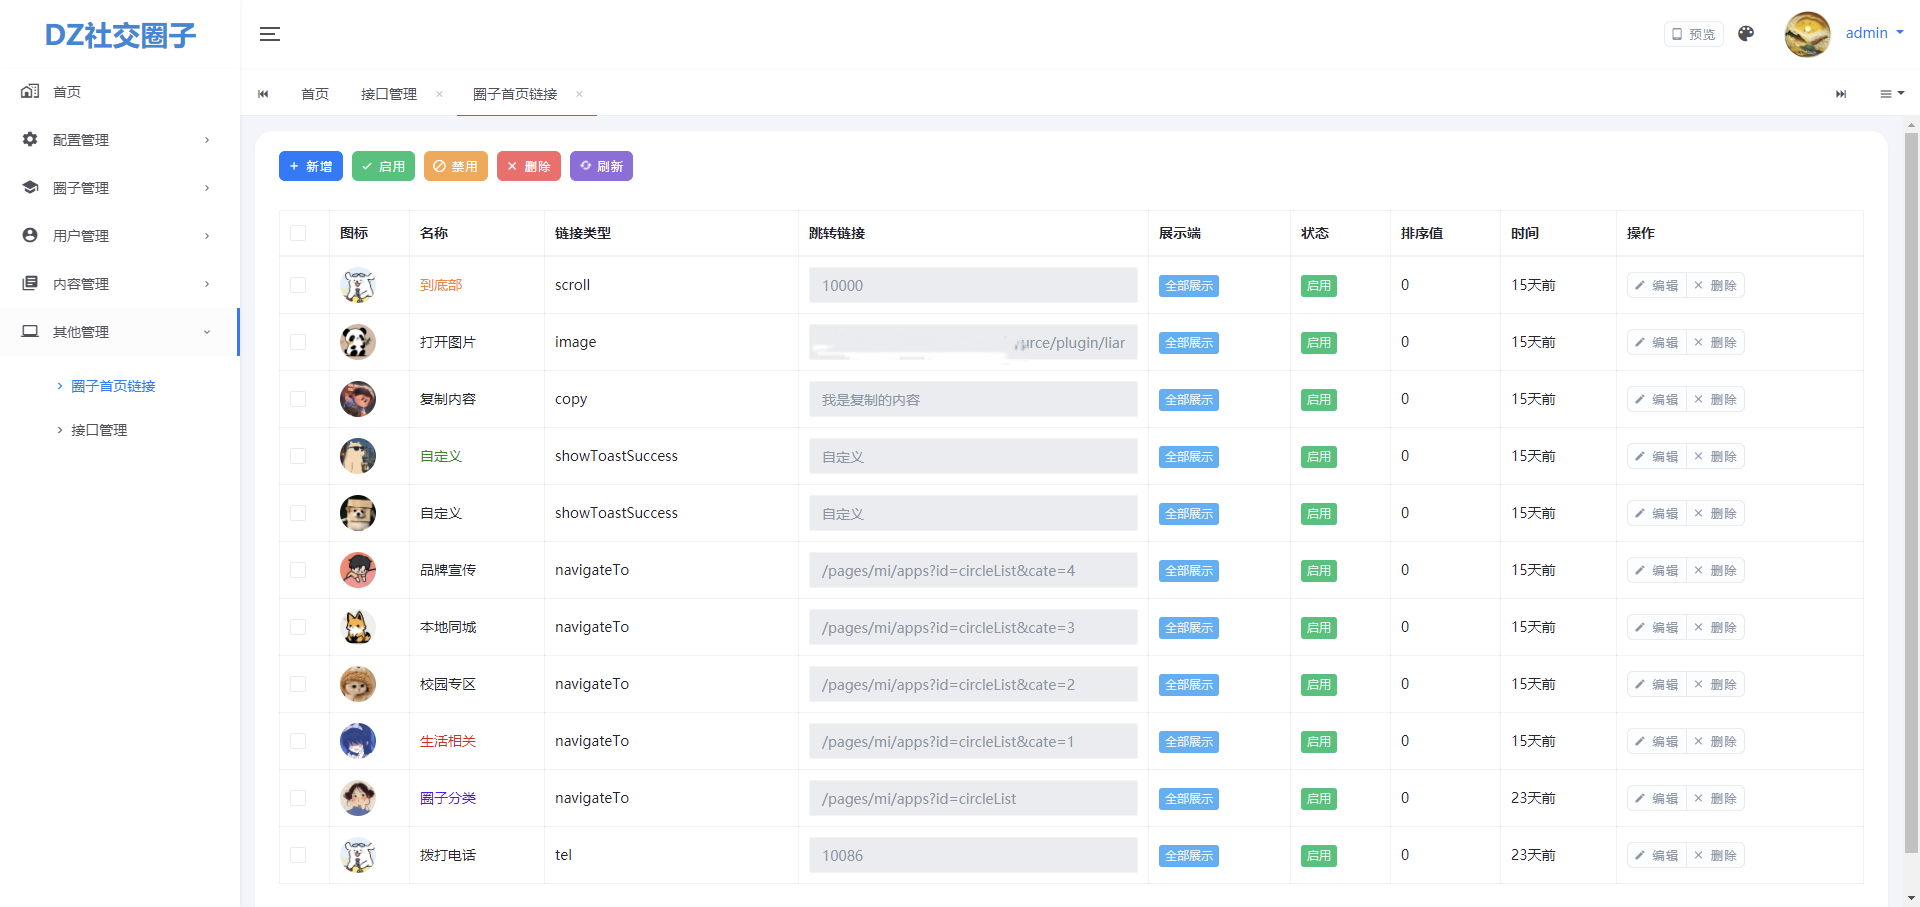Check the checkbox for the 到底部 row
The image size is (1920, 907).
[298, 285]
